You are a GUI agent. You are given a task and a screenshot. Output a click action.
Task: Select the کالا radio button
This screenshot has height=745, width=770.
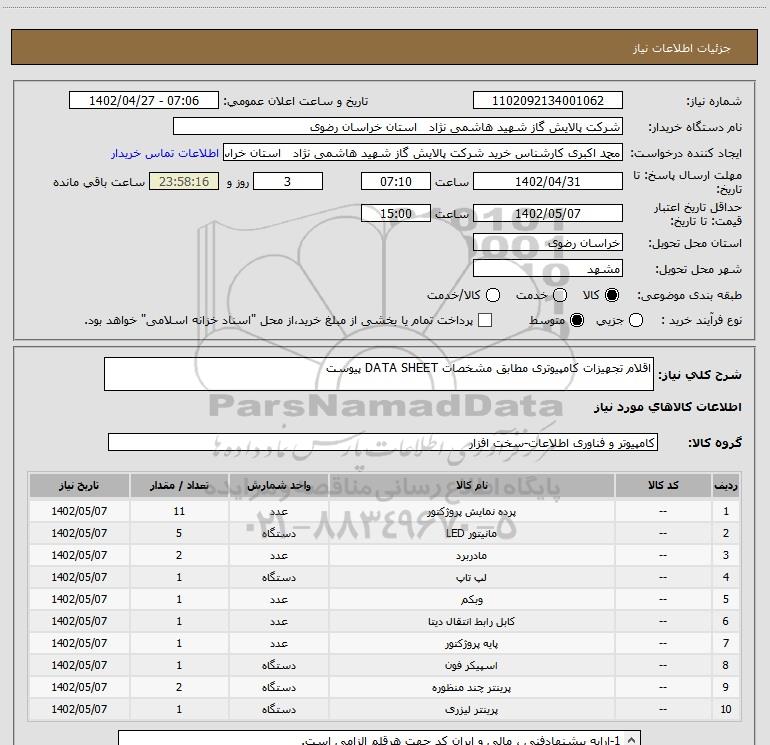click(613, 296)
